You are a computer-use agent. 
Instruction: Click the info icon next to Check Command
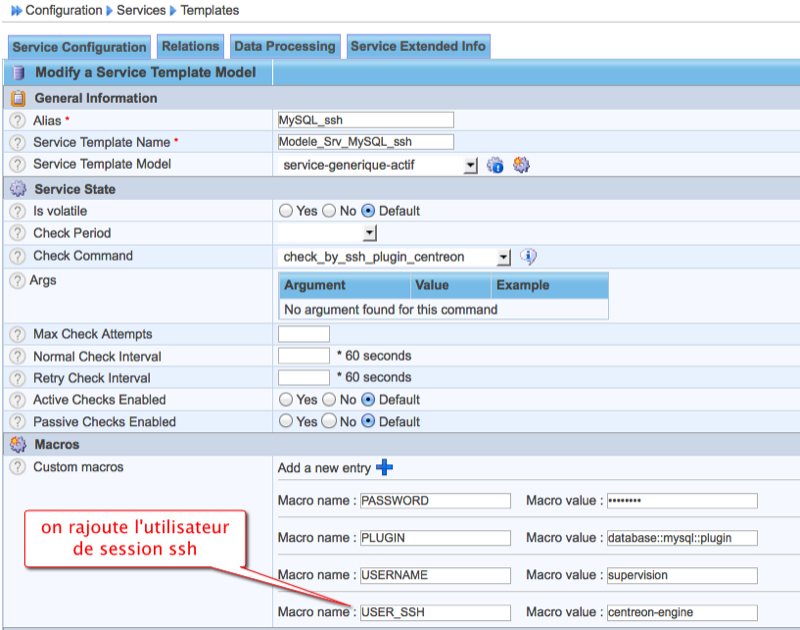coord(529,257)
